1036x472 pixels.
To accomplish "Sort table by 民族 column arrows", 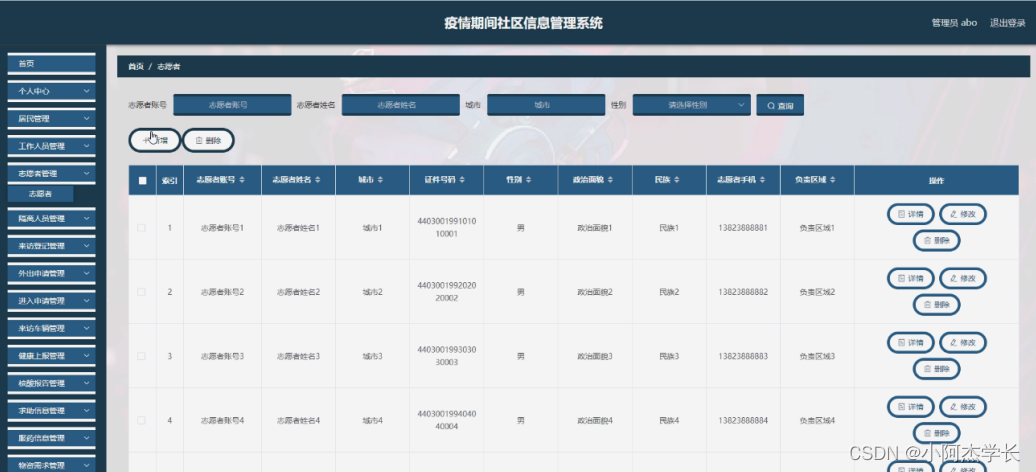I will point(677,180).
